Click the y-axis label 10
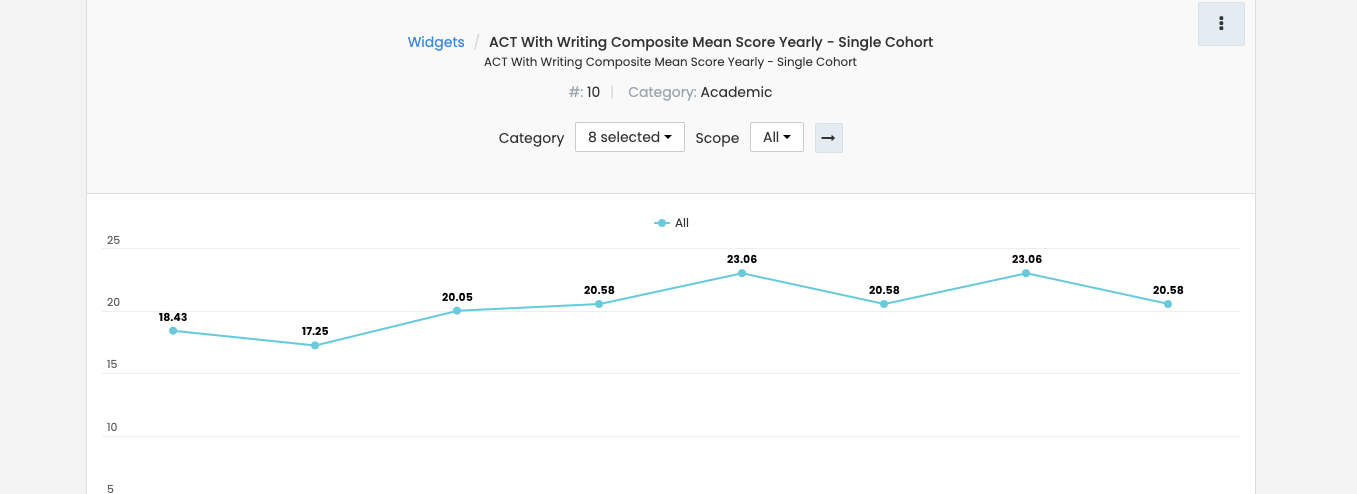 coord(113,427)
